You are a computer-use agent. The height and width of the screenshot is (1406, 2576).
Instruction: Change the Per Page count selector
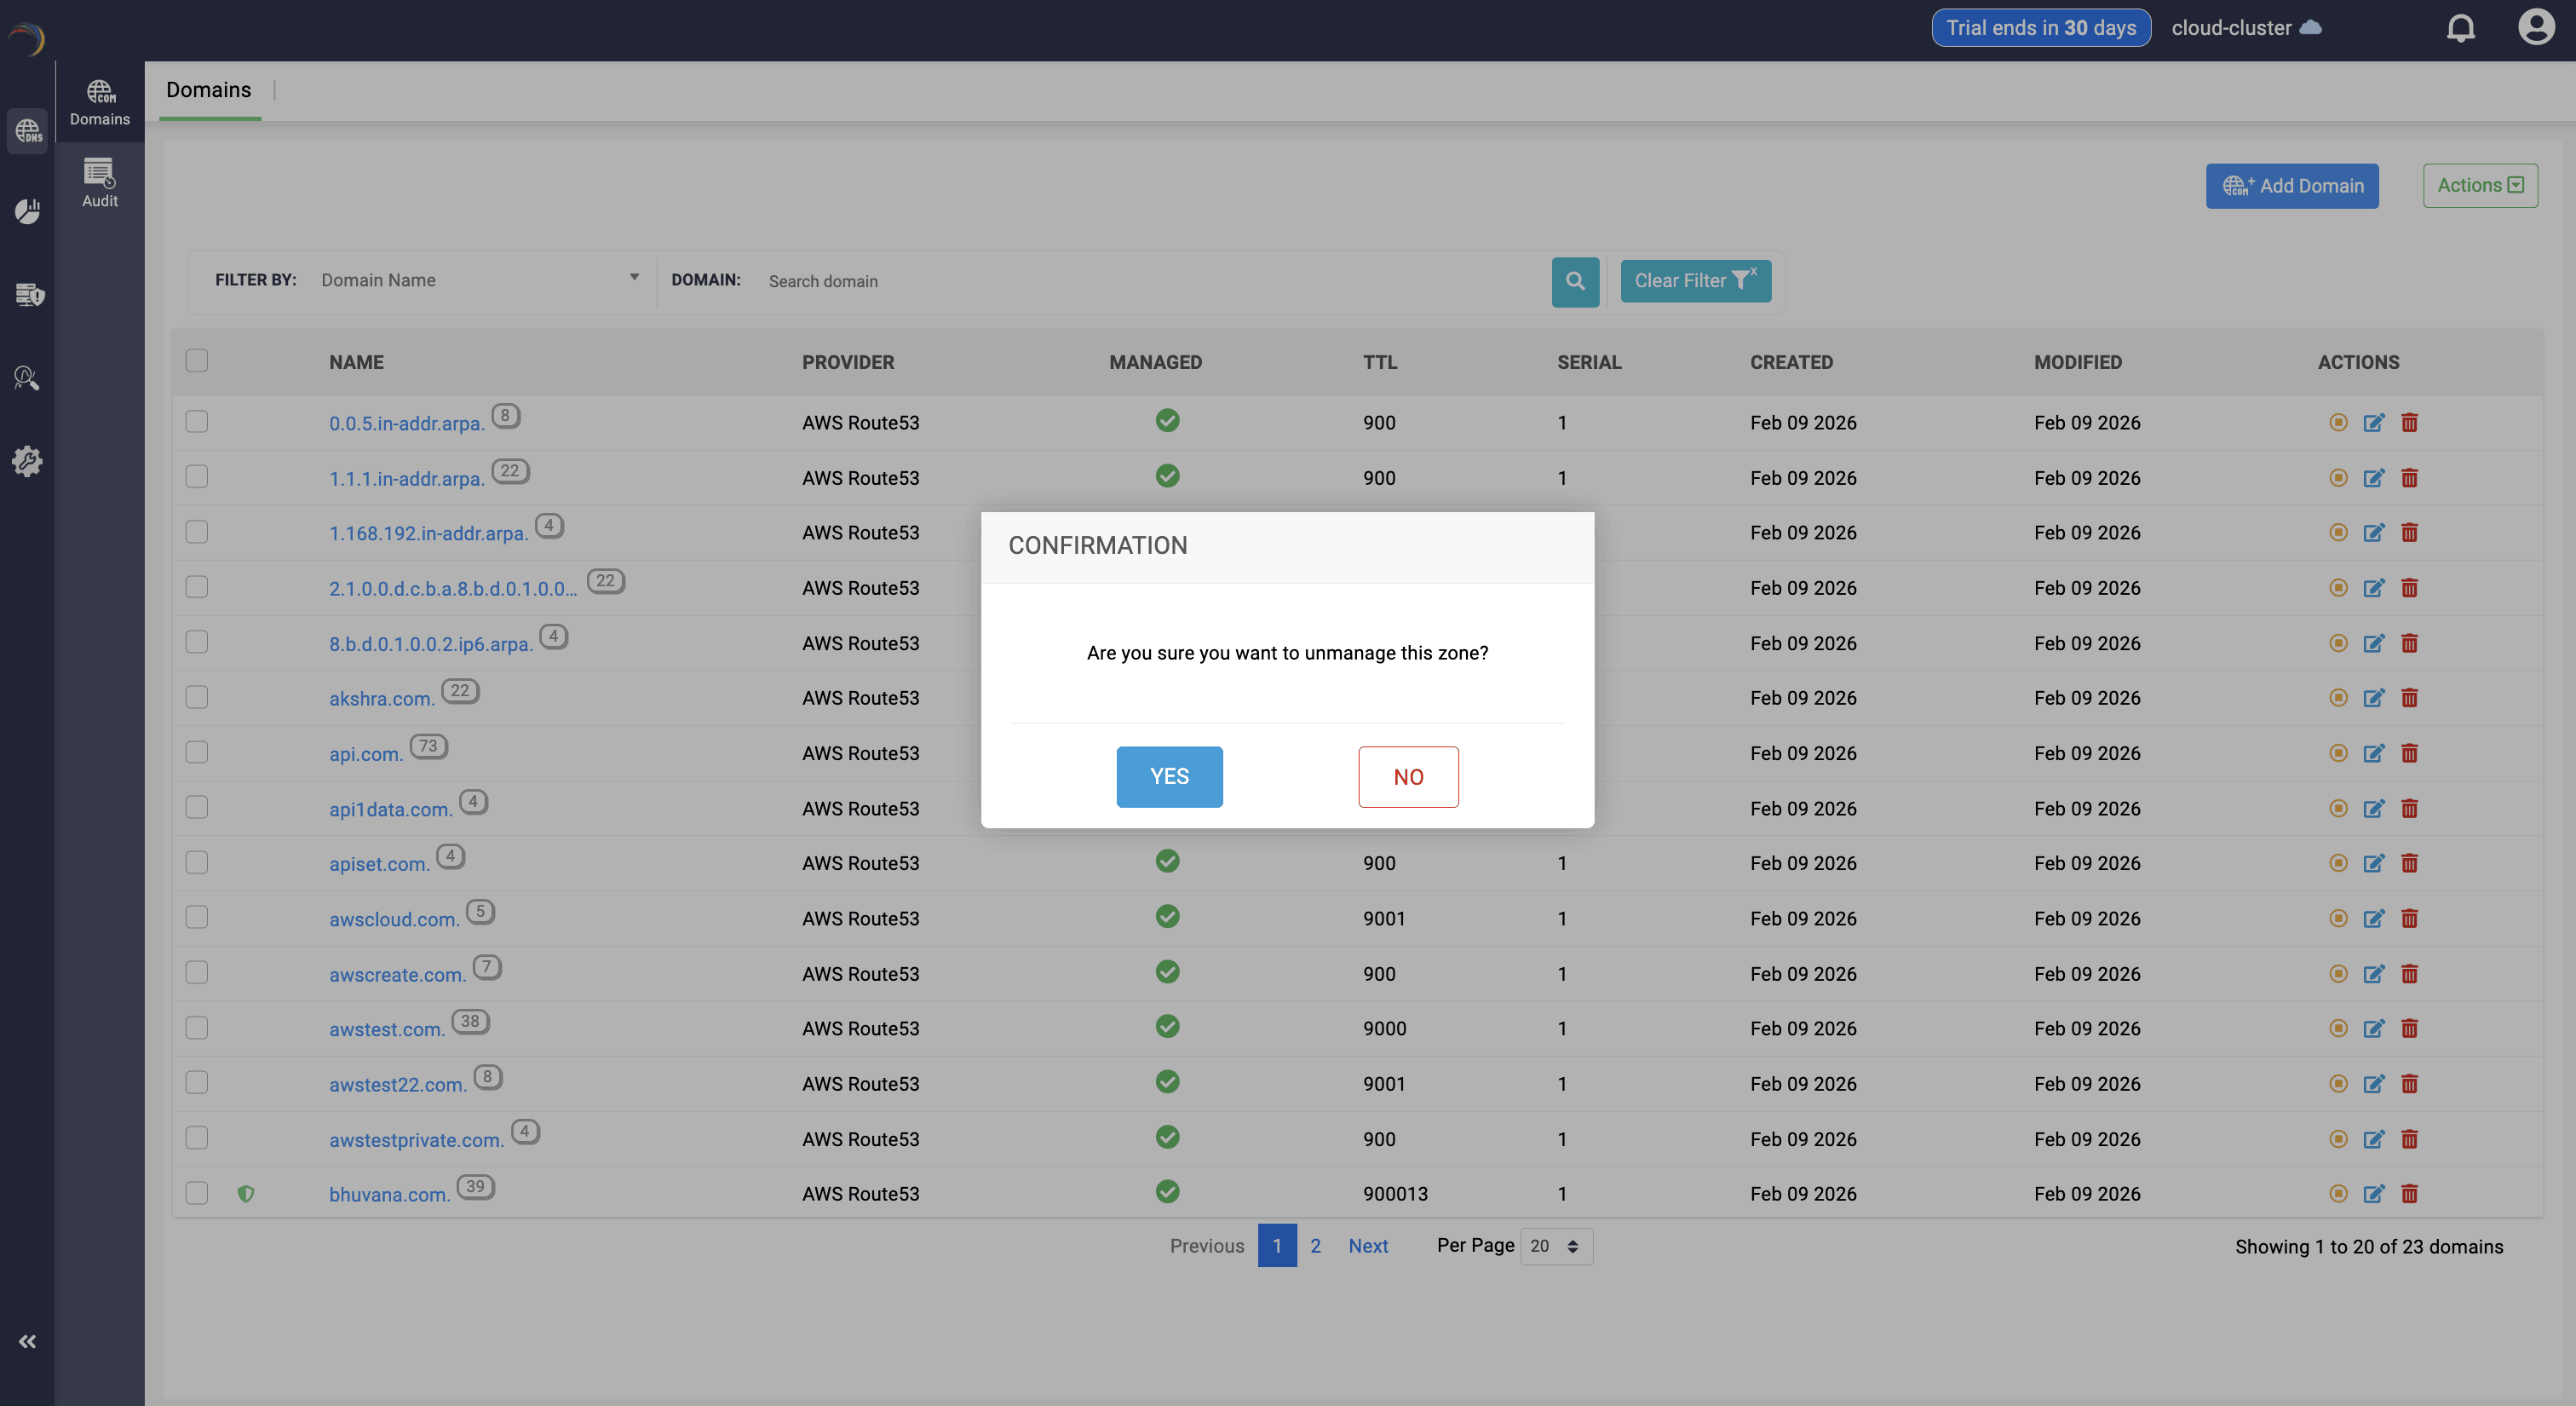tap(1555, 1246)
